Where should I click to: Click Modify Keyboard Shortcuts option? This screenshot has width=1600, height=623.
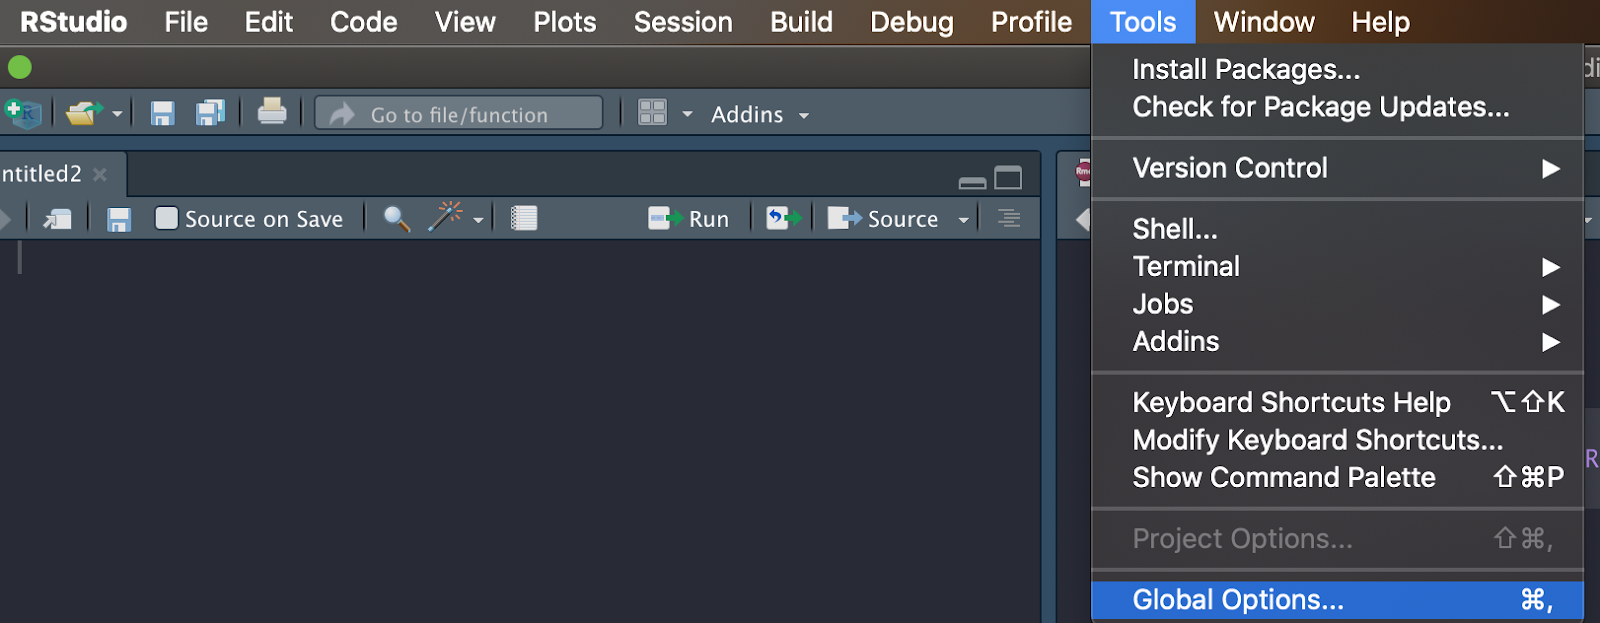(1317, 440)
